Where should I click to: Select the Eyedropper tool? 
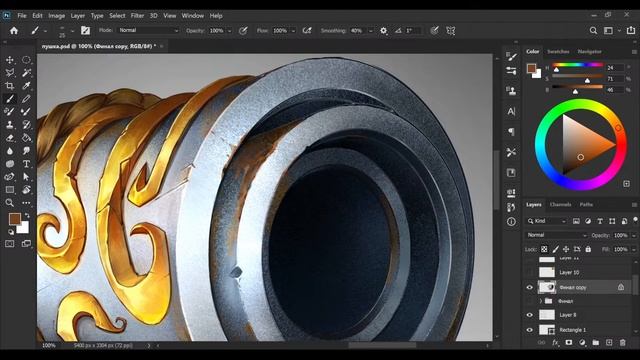(x=26, y=86)
